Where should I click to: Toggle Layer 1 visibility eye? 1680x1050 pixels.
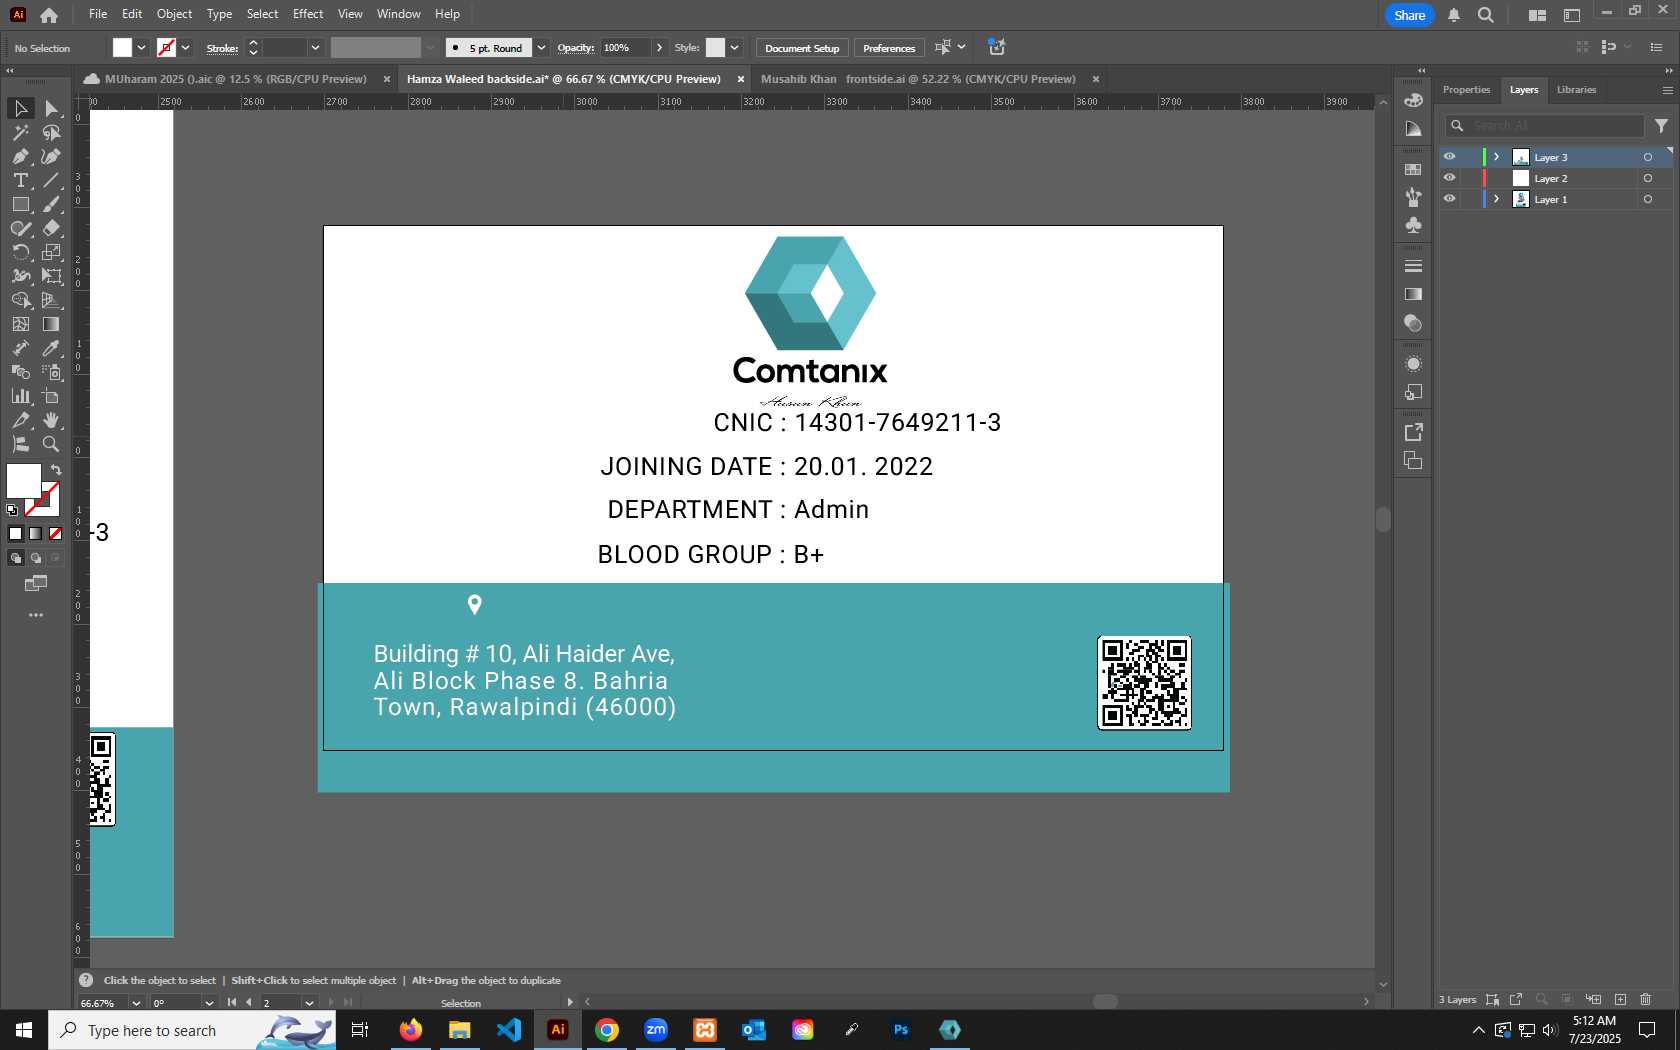[x=1449, y=199]
